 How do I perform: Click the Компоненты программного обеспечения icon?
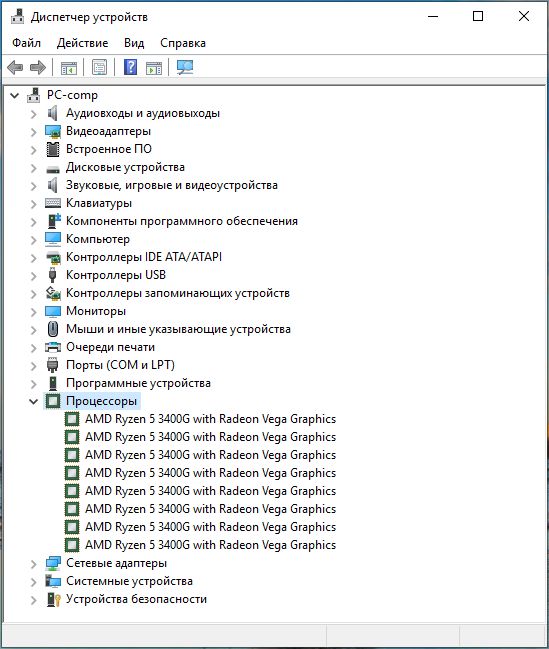tap(53, 221)
